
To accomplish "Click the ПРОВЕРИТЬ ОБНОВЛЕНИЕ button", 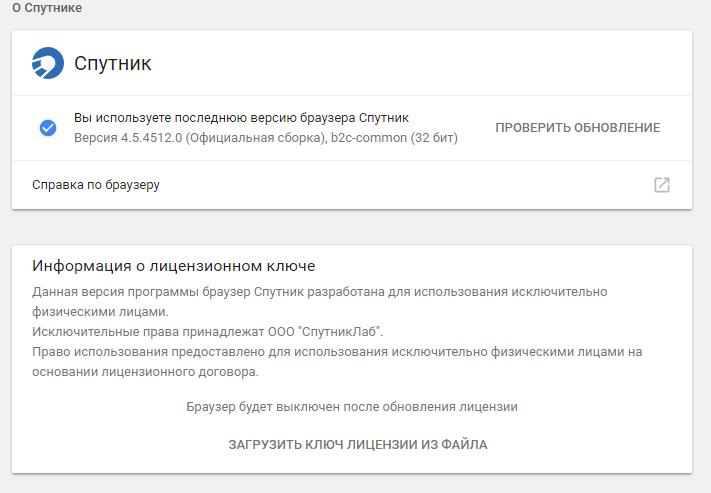I will click(x=577, y=127).
